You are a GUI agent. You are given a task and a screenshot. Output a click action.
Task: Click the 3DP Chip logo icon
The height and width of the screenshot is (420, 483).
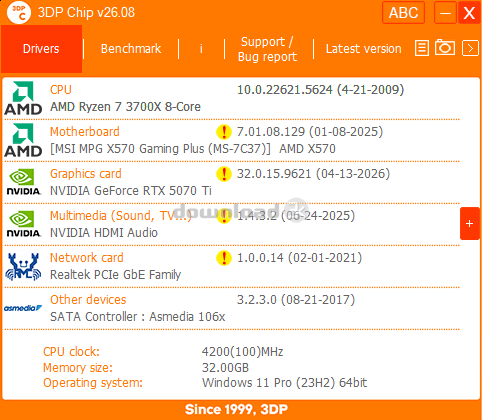pos(19,13)
